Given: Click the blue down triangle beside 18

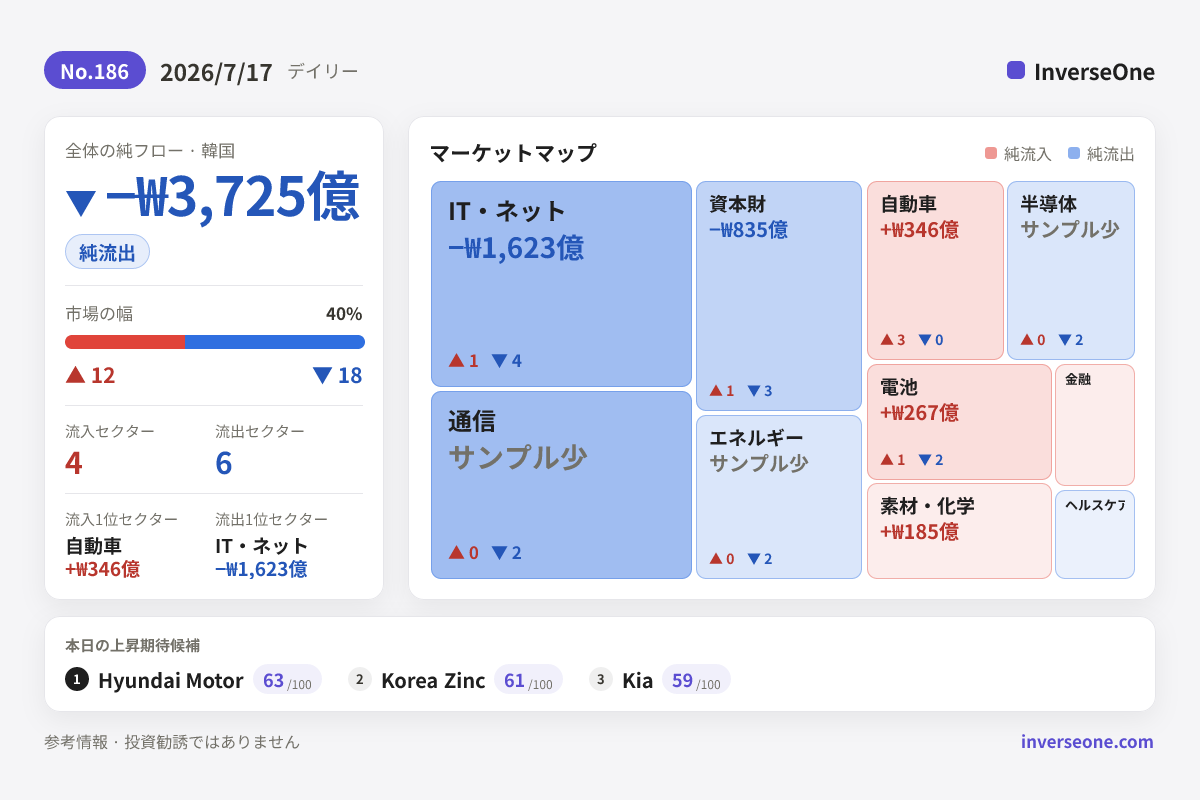Looking at the screenshot, I should 322,375.
